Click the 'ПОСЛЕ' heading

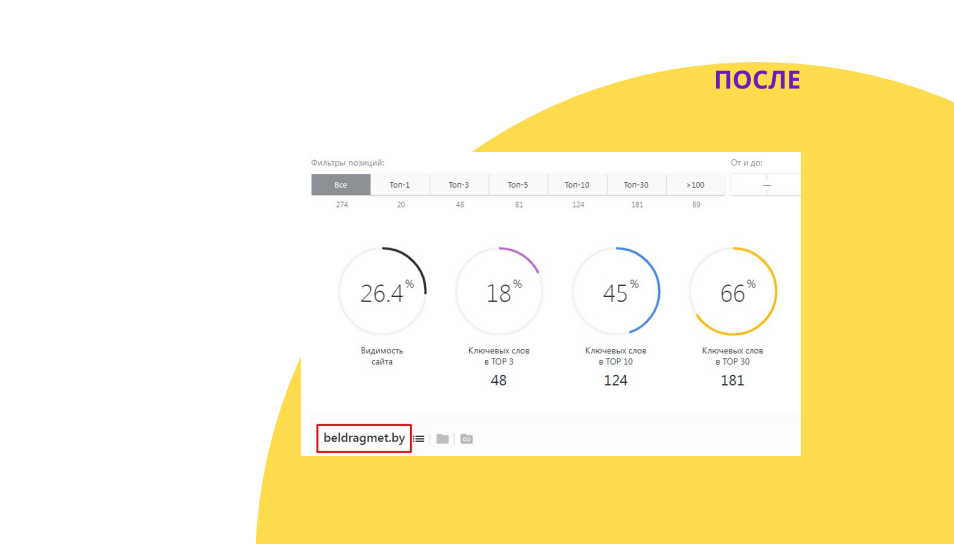pyautogui.click(x=757, y=80)
